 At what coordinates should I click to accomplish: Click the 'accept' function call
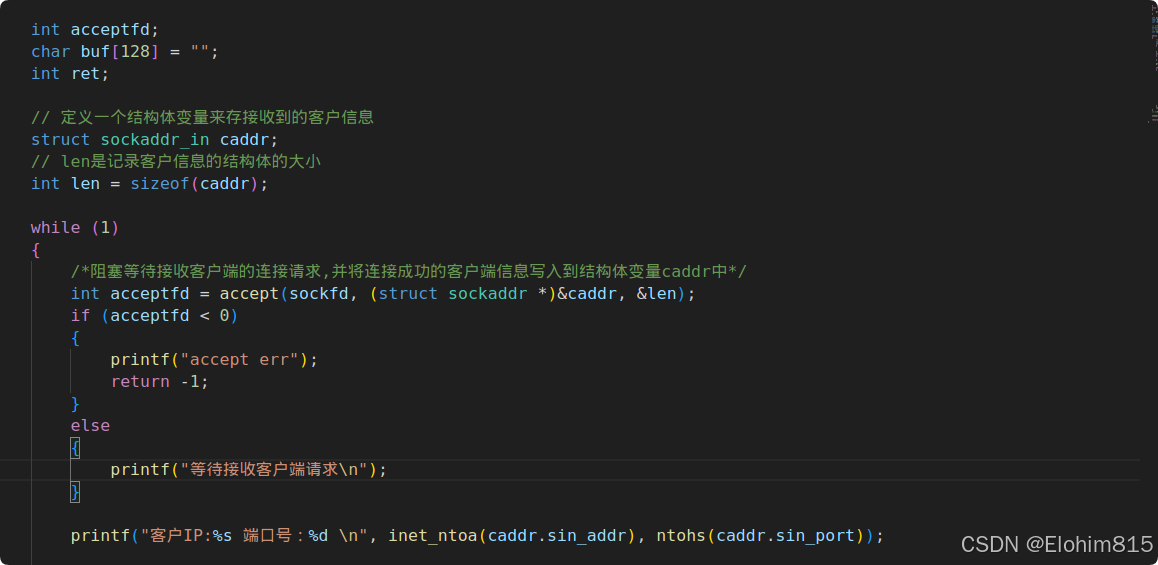tap(249, 294)
